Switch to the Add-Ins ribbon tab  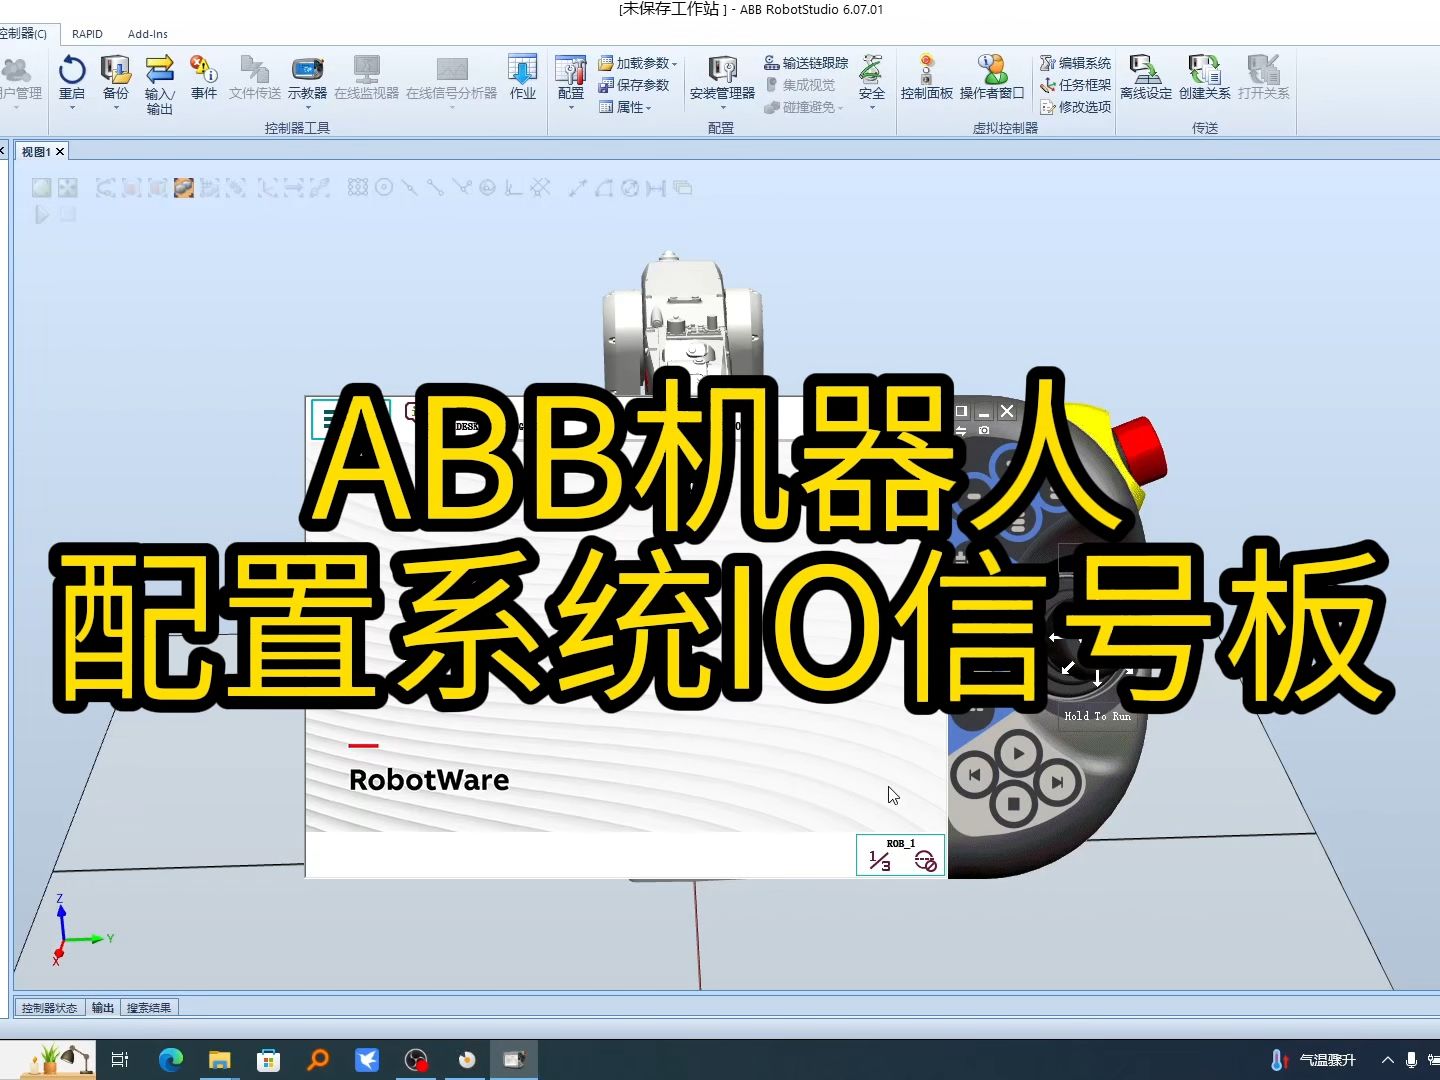coord(148,34)
